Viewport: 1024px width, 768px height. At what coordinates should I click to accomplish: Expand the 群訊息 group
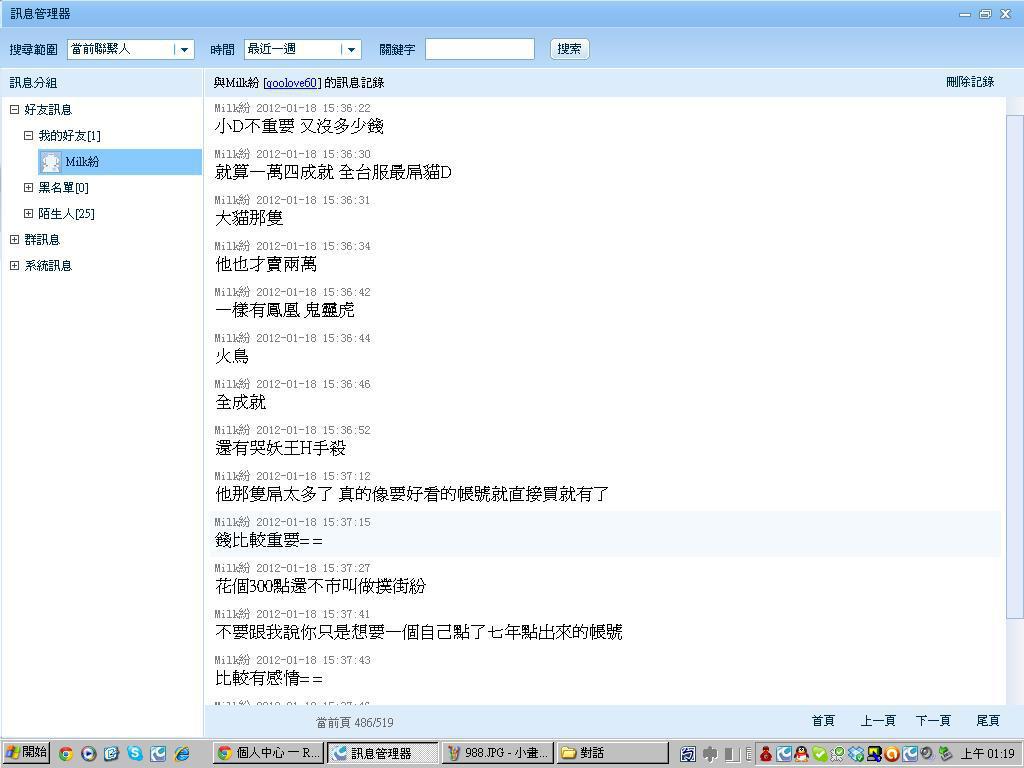point(14,240)
